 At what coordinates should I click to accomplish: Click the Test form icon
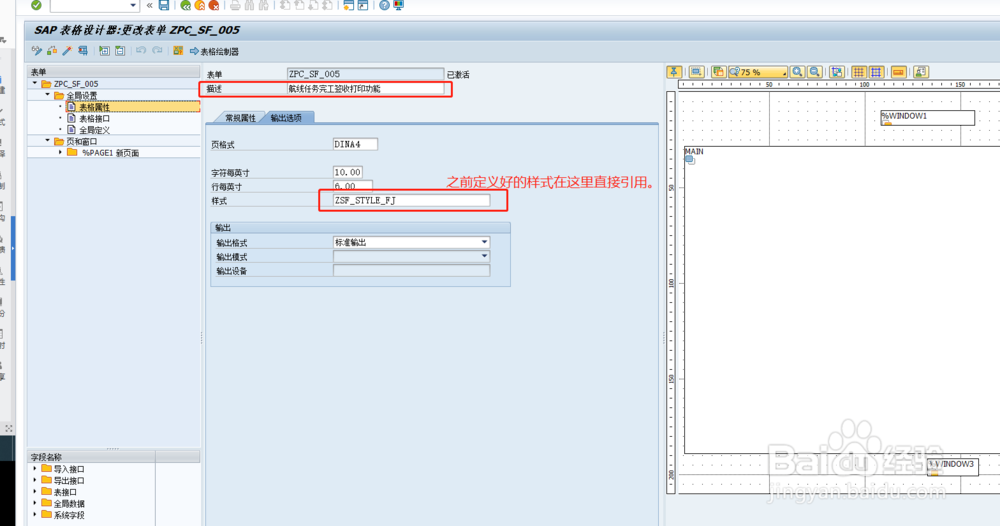point(82,50)
